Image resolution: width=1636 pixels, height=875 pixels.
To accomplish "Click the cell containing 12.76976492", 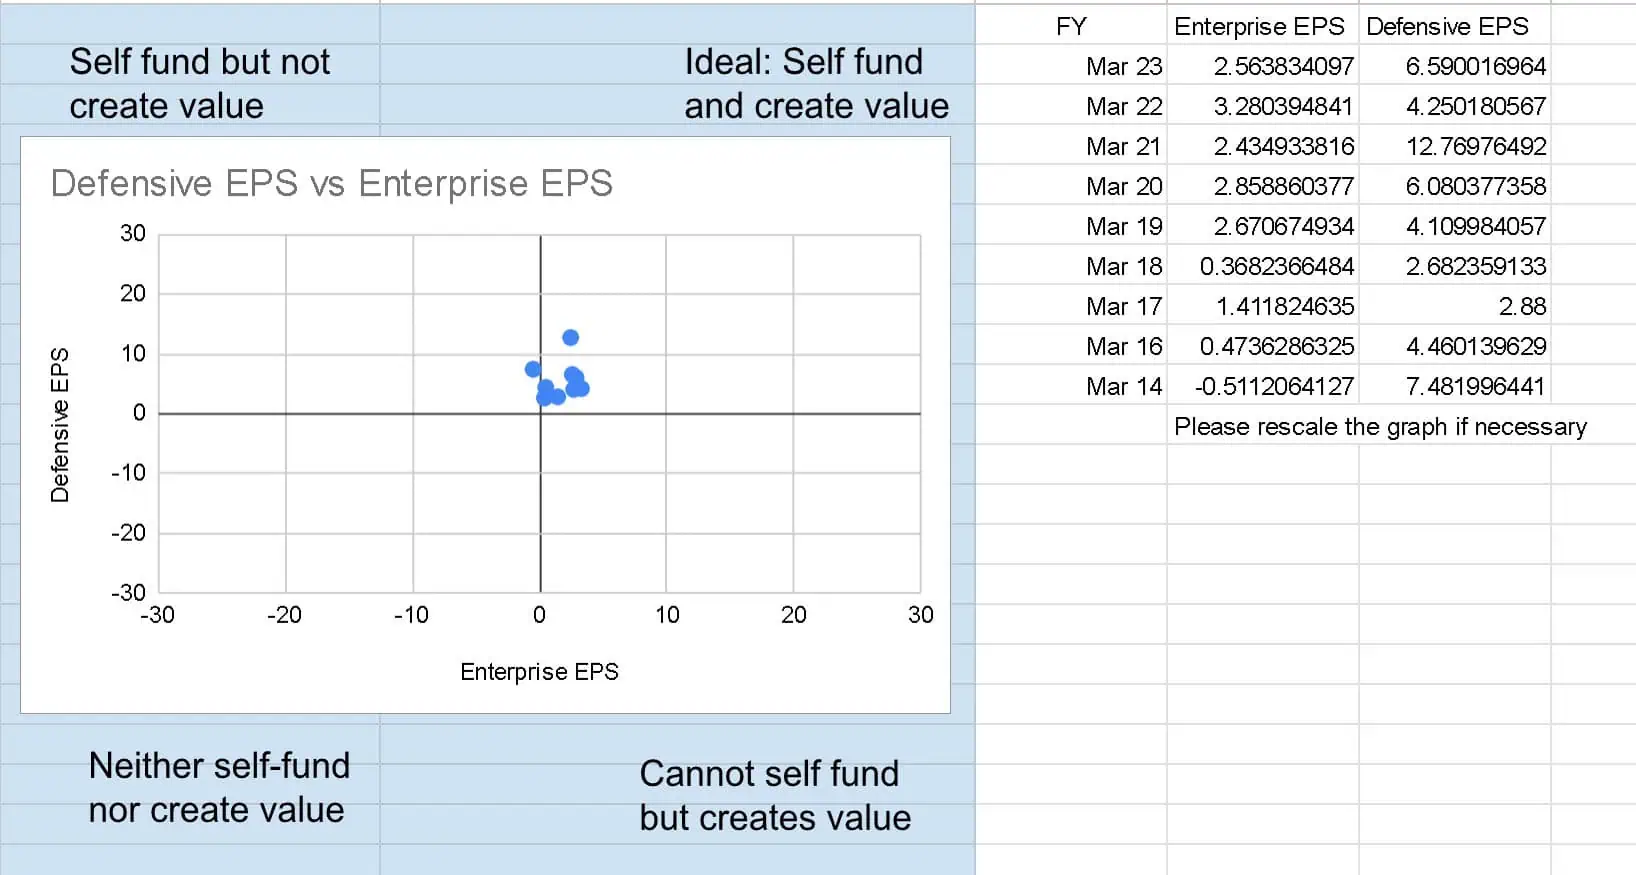I will pyautogui.click(x=1454, y=146).
